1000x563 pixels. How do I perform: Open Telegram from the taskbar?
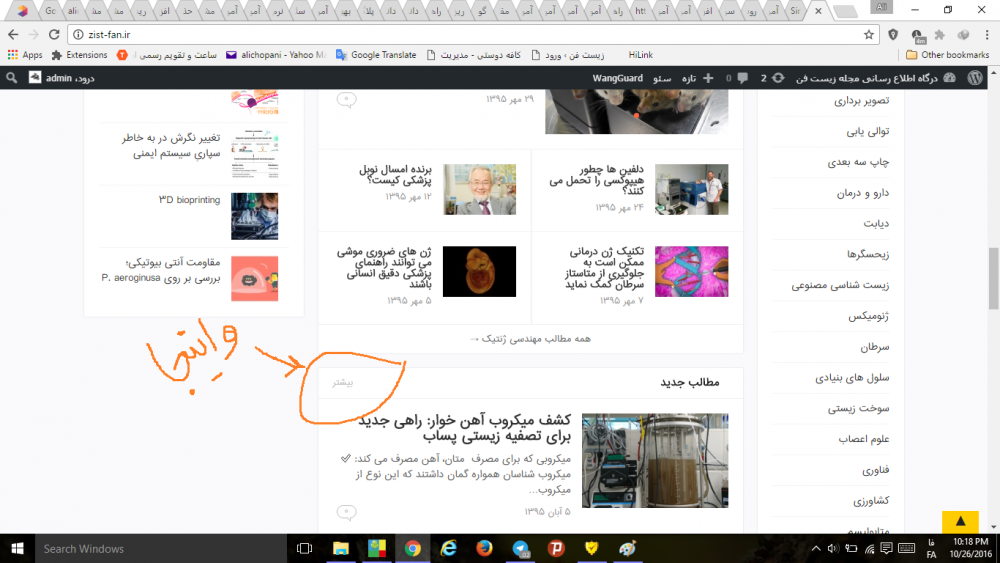521,548
